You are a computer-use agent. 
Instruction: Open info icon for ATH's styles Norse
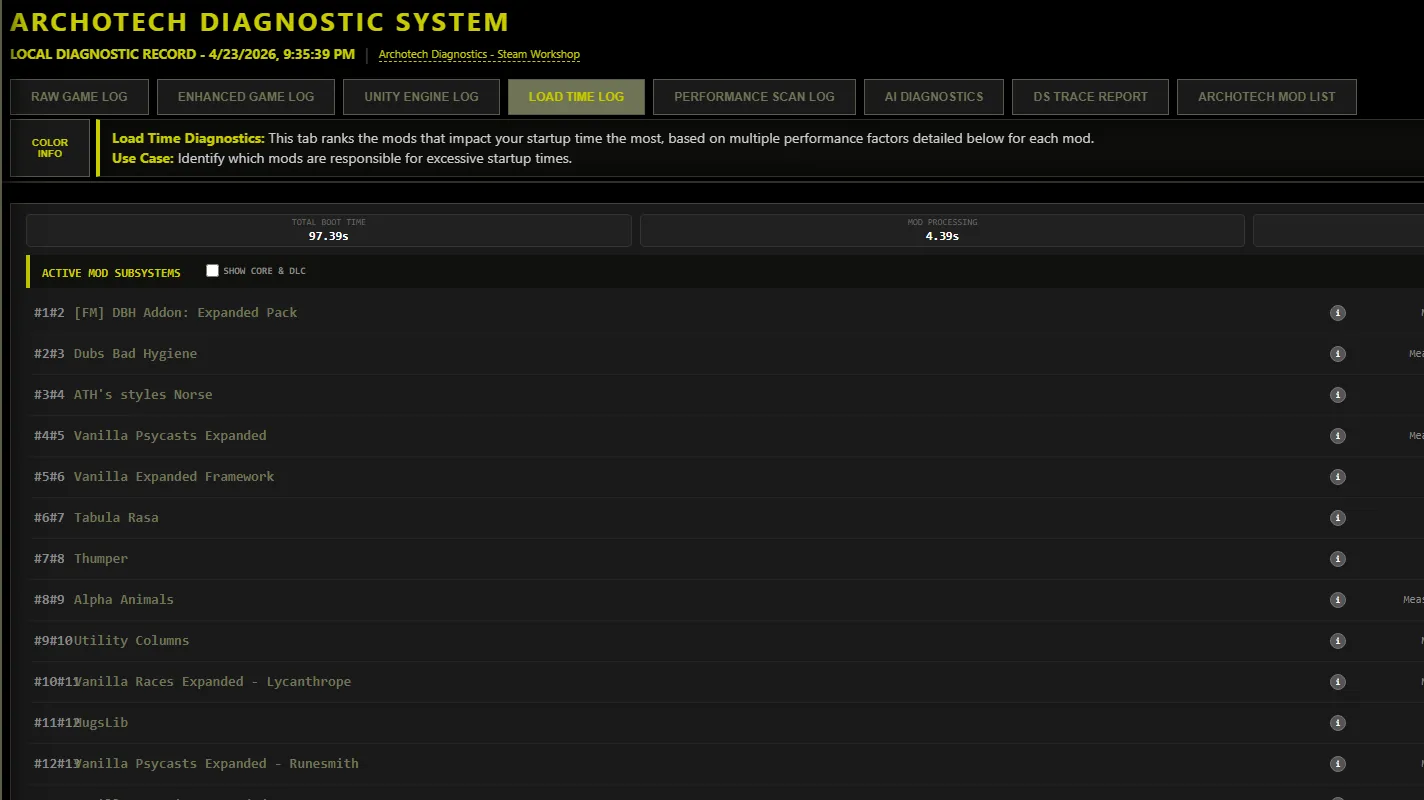point(1337,395)
